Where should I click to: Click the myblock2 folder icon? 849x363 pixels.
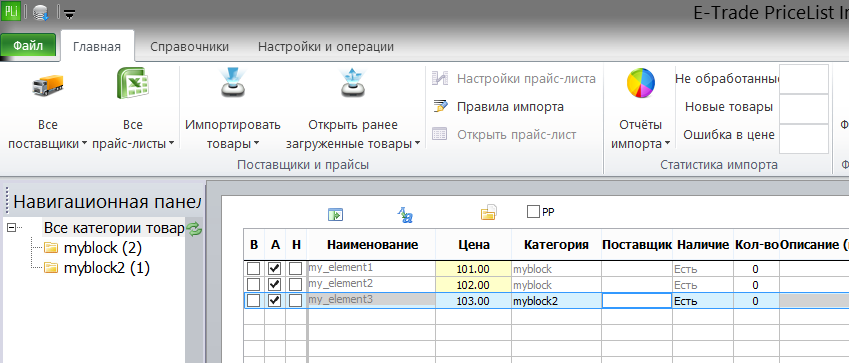[x=51, y=268]
